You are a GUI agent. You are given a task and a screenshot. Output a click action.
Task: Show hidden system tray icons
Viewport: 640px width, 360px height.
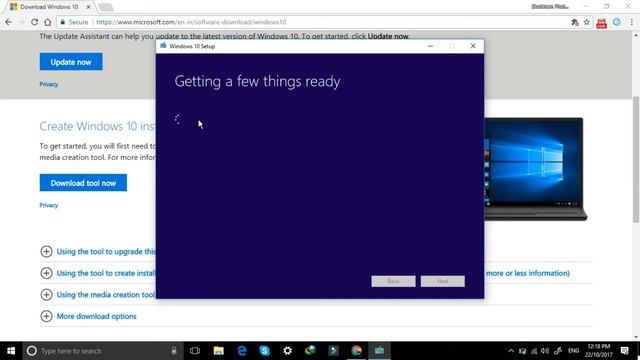(511, 351)
